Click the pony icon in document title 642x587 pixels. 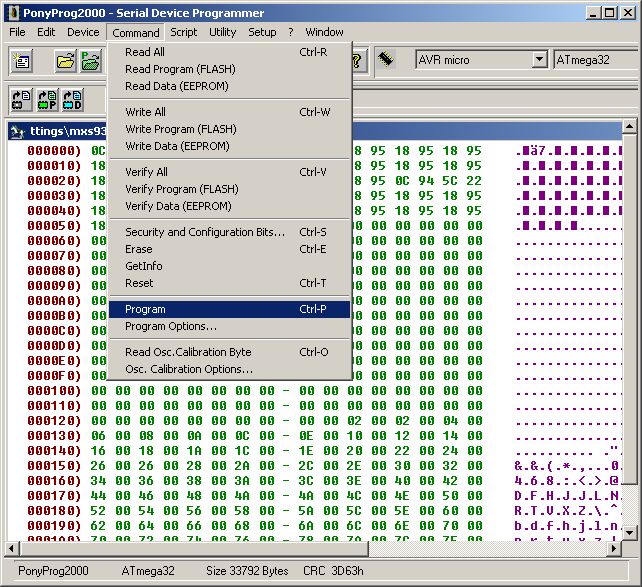click(17, 131)
